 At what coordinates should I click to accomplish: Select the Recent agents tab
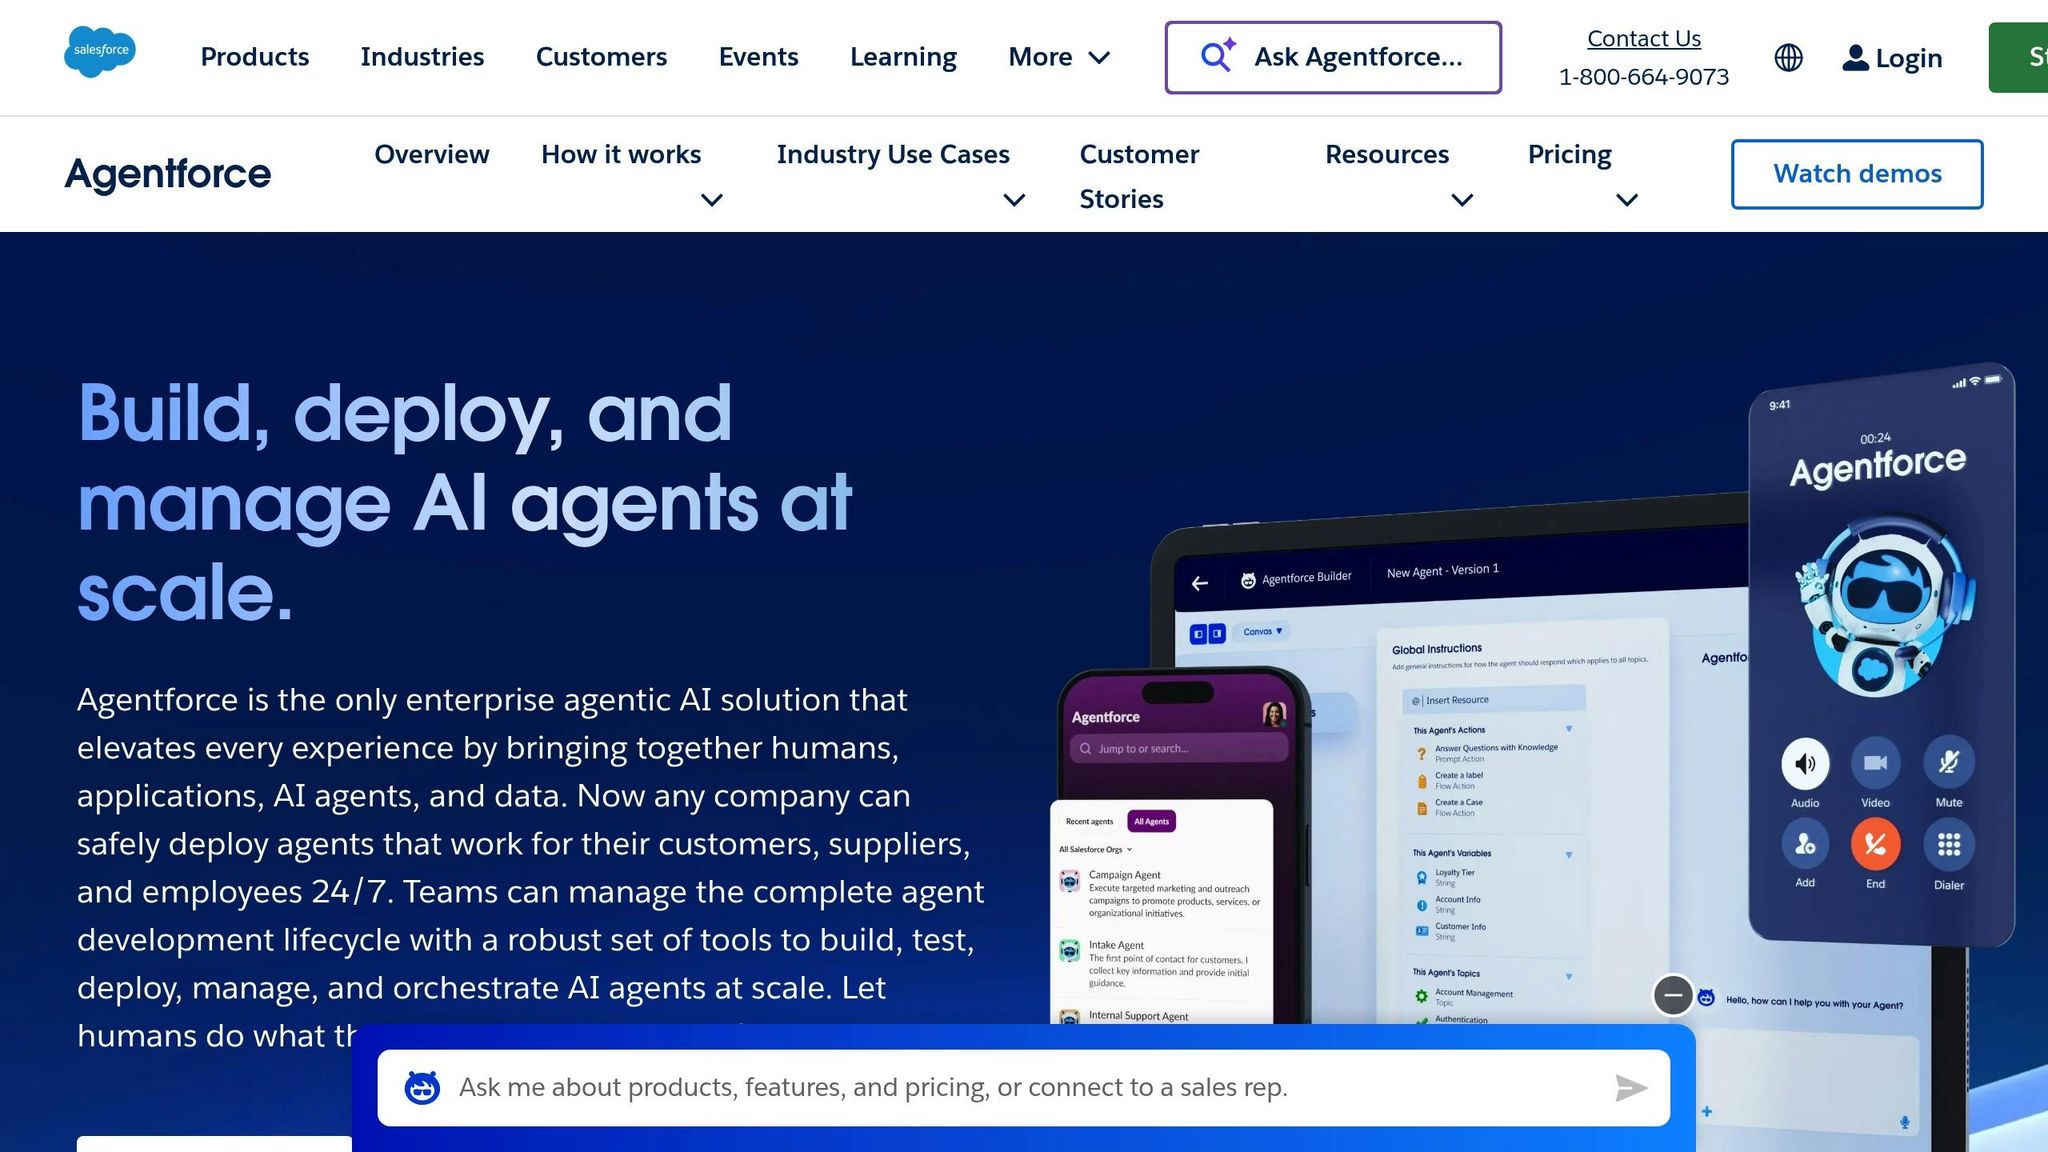pyautogui.click(x=1089, y=821)
